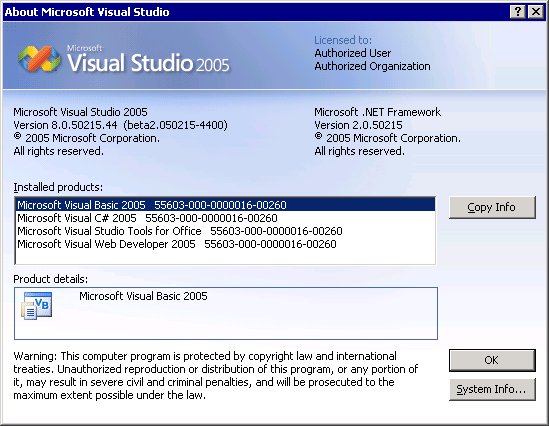The width and height of the screenshot is (549, 426).
Task: Click the Version 8.0.50215.44 text
Action: [x=120, y=125]
